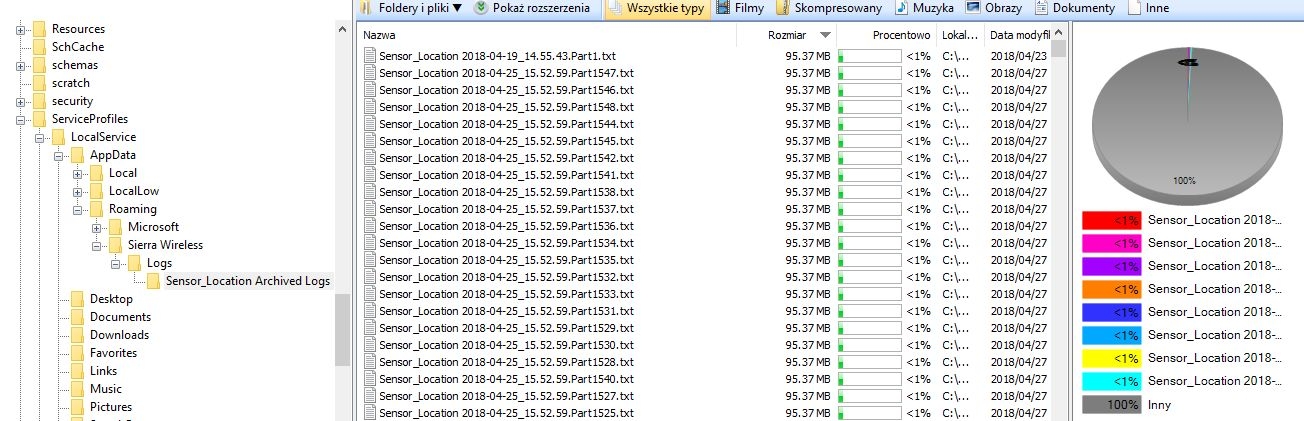This screenshot has width=1304, height=421.
Task: Collapse the ServiceProfiles tree node
Action: pyautogui.click(x=21, y=119)
